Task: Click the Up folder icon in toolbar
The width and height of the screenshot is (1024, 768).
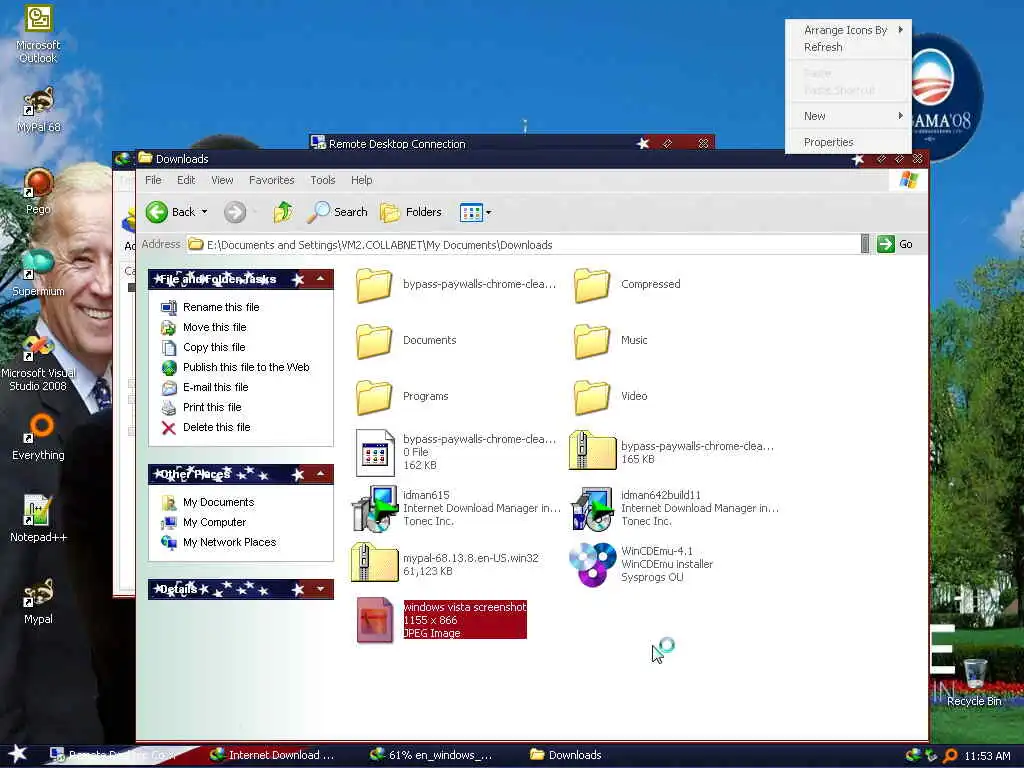Action: click(x=283, y=212)
